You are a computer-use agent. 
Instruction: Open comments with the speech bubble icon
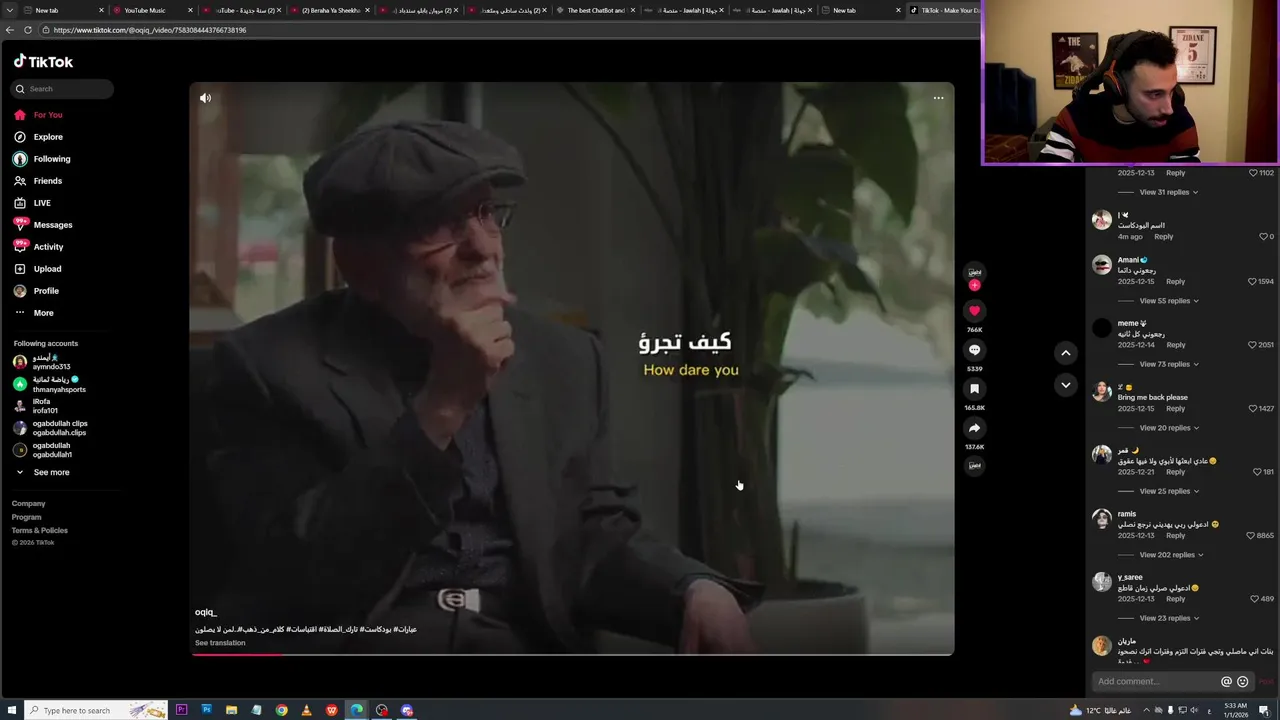point(974,350)
